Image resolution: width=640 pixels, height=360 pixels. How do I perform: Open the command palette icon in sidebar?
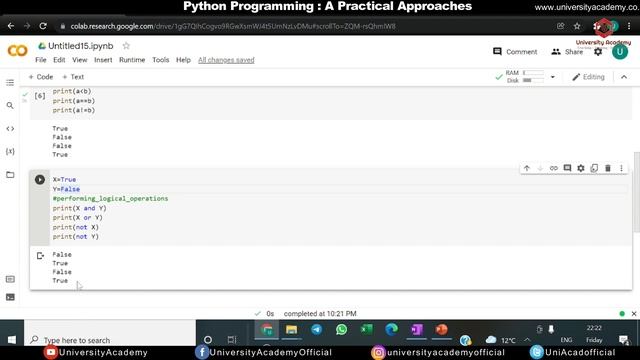pyautogui.click(x=10, y=279)
